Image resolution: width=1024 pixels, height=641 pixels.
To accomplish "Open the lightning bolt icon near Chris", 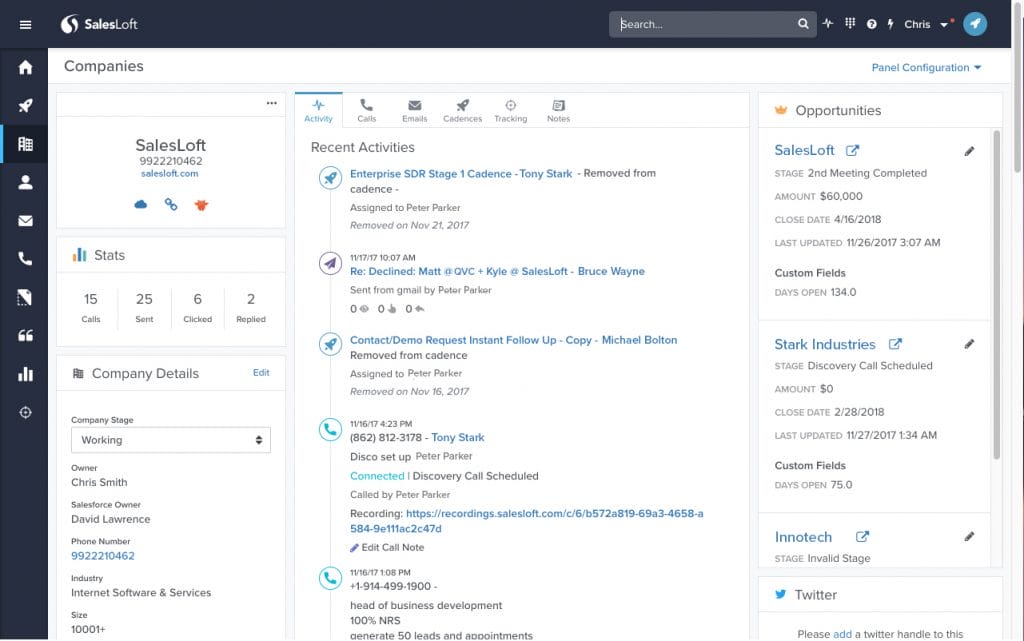I will [889, 22].
